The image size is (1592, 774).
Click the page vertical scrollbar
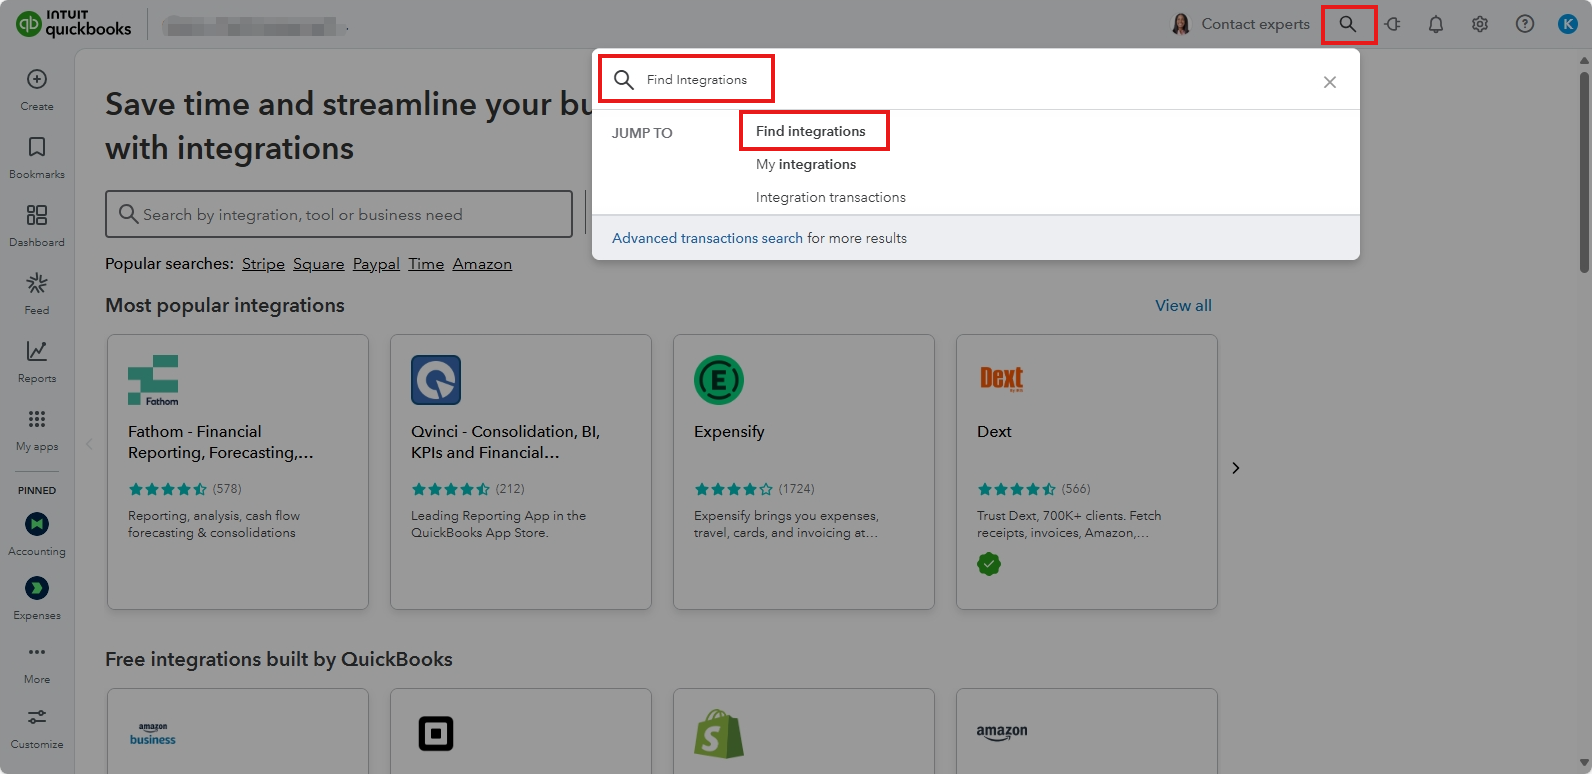click(1584, 170)
